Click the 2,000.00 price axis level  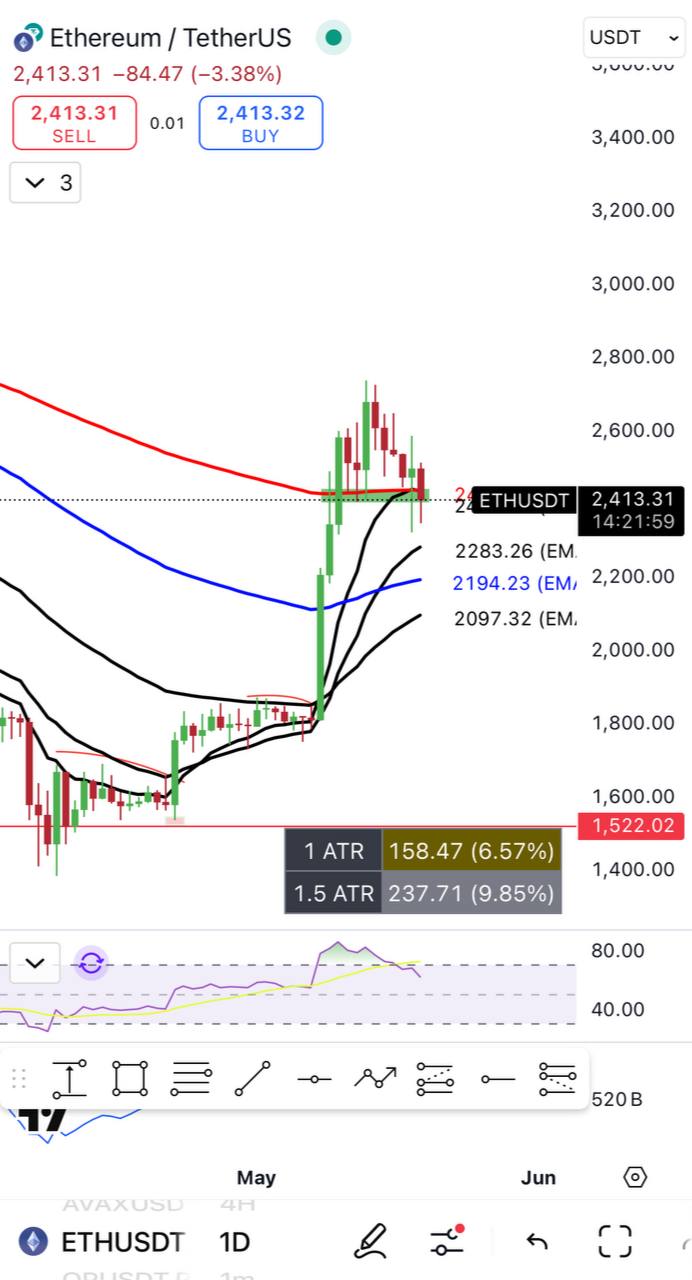[633, 649]
